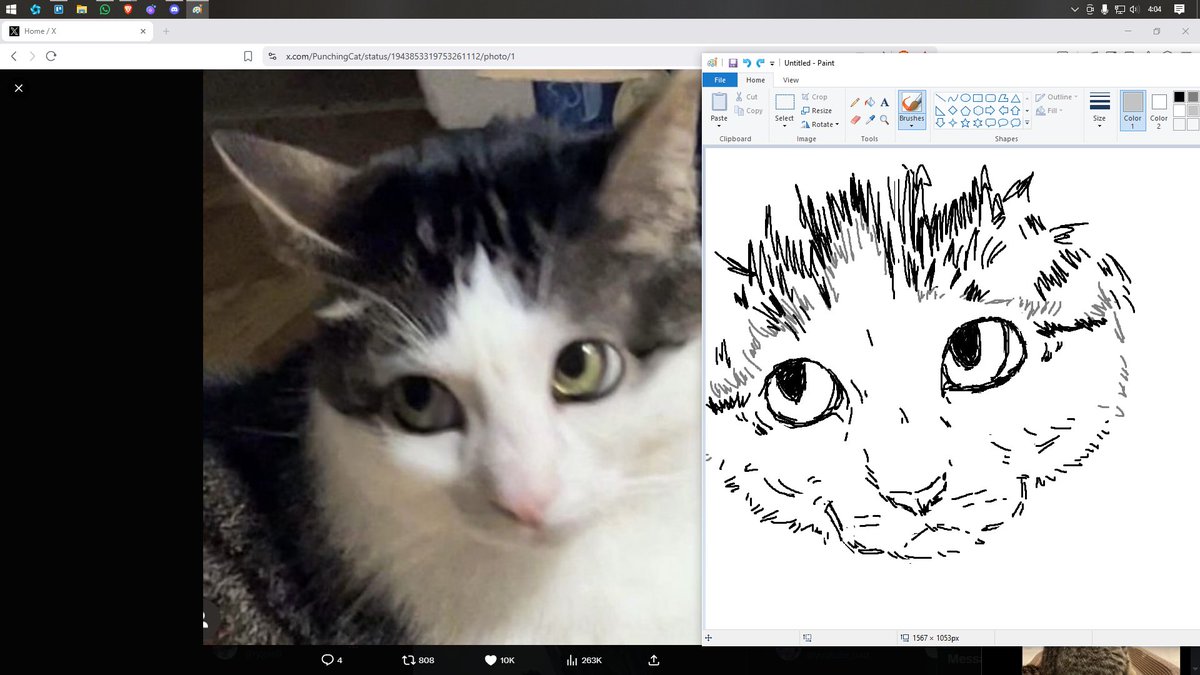Screen dimensions: 1200x675
Task: Click the views chart icon showing 263K
Action: (572, 660)
